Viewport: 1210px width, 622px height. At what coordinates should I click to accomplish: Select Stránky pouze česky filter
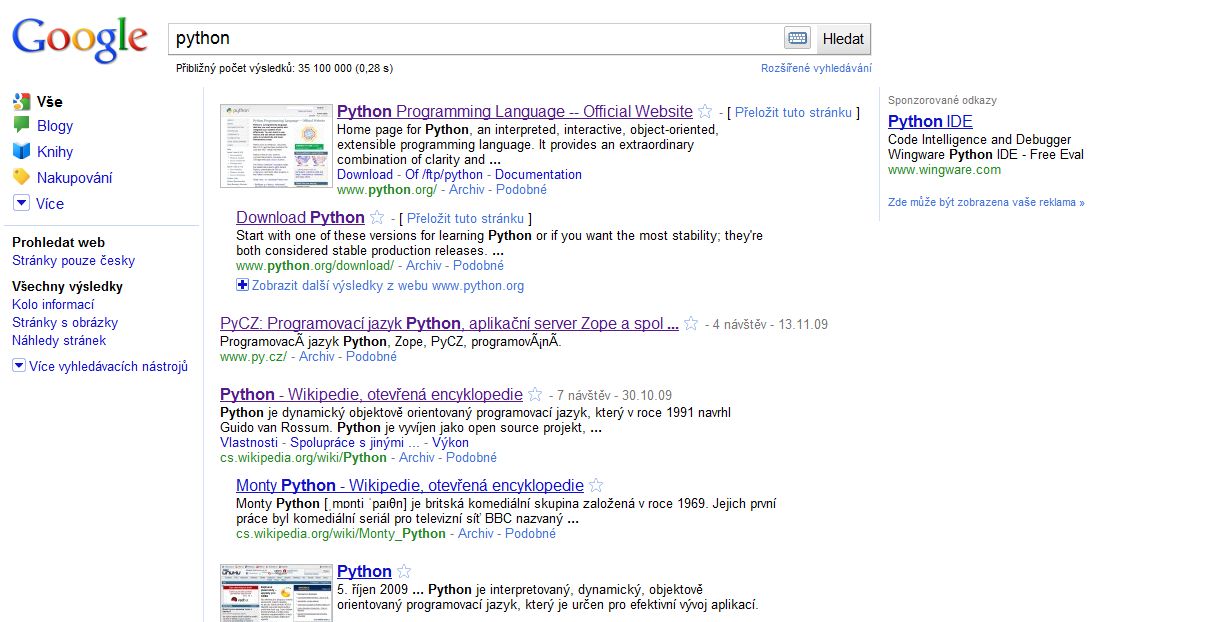tap(73, 260)
